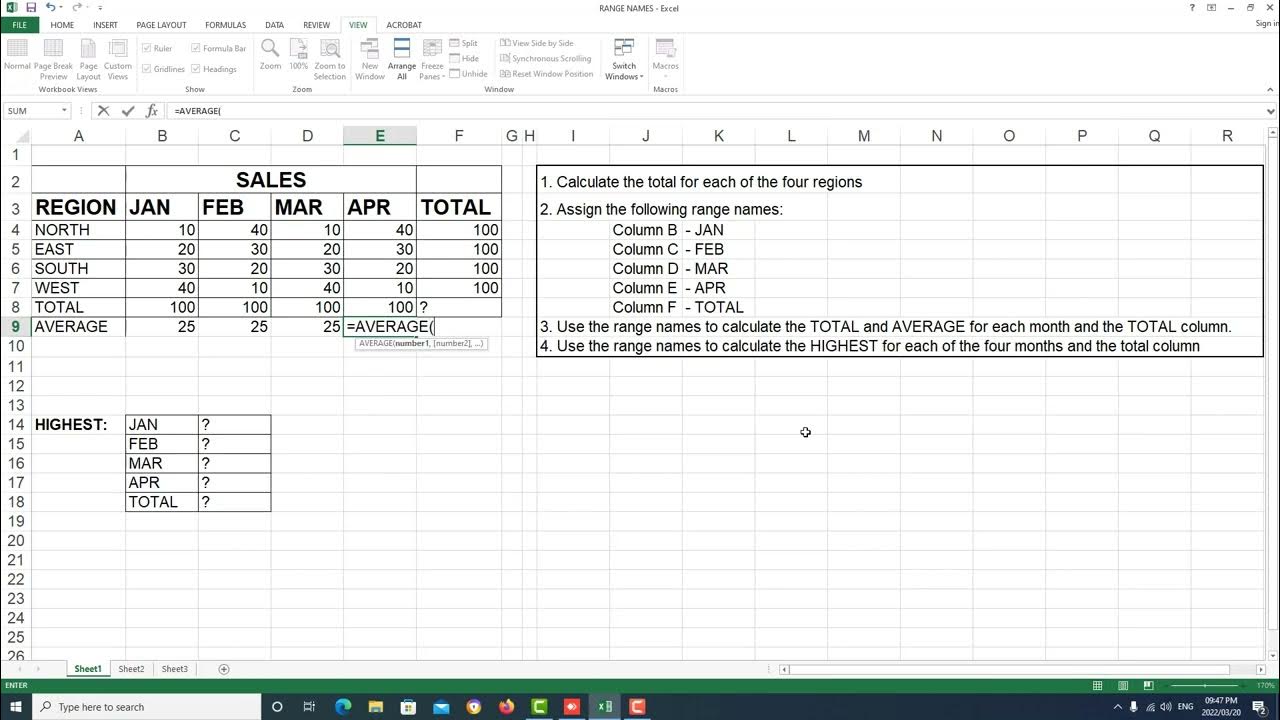
Task: Click the Sign in link
Action: coord(1266,24)
